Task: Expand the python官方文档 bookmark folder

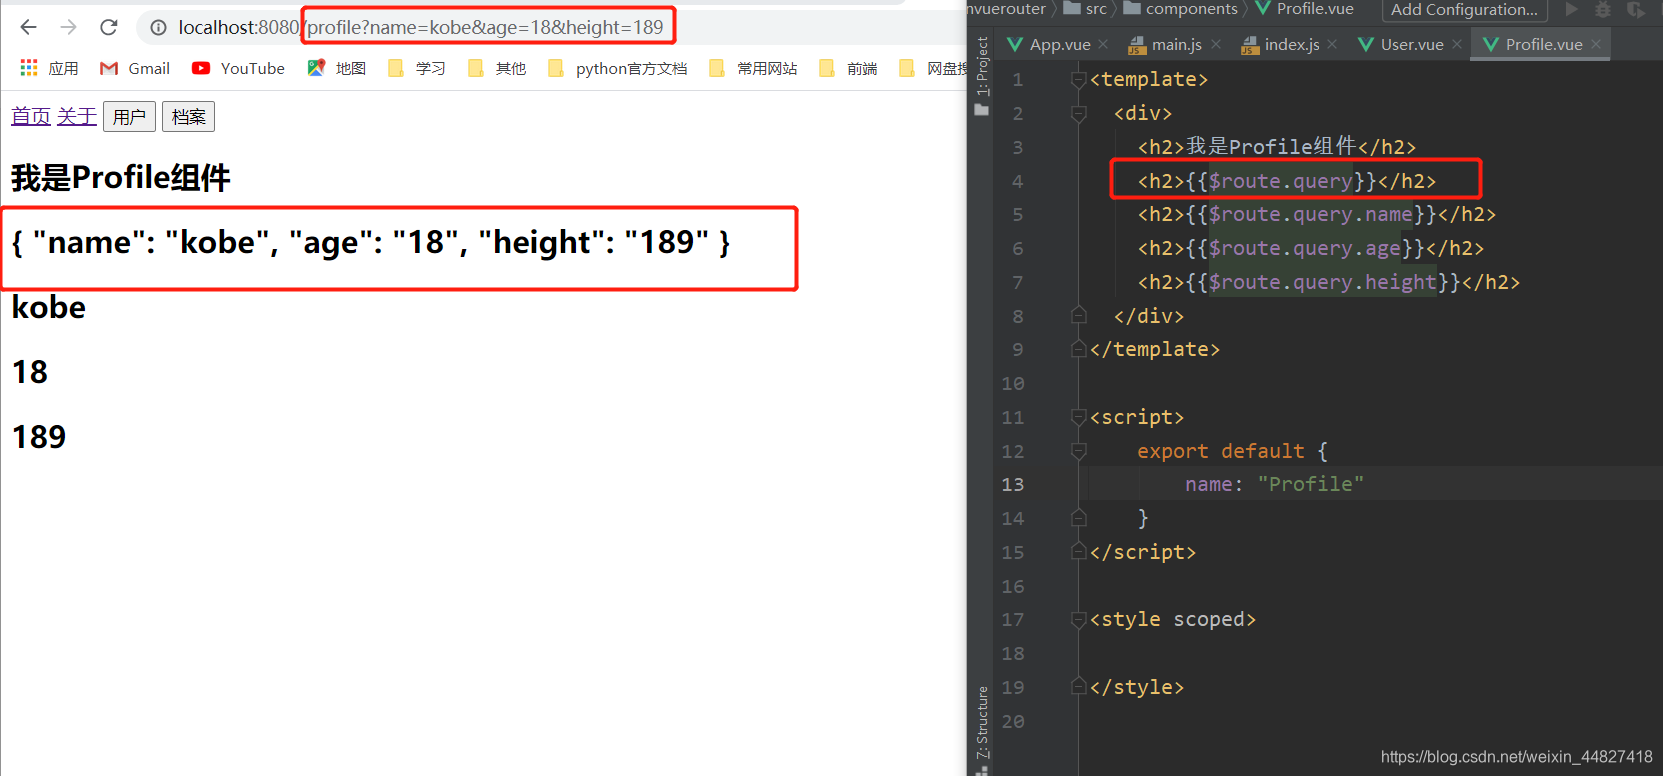Action: coord(617,68)
